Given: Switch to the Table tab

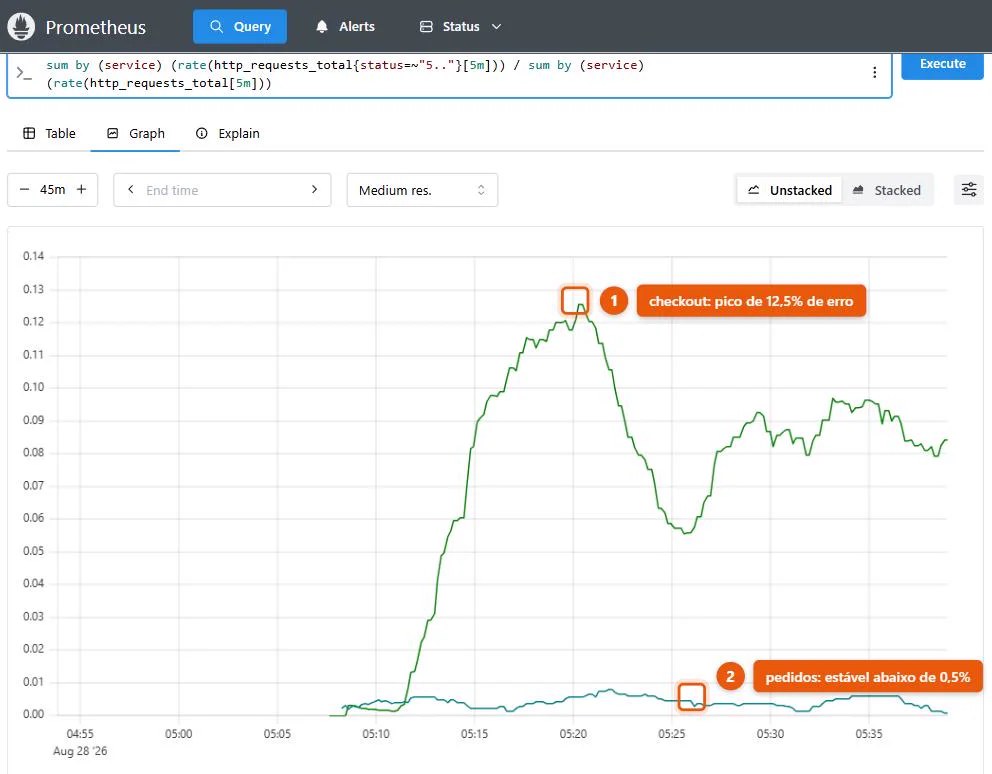Looking at the screenshot, I should 49,134.
